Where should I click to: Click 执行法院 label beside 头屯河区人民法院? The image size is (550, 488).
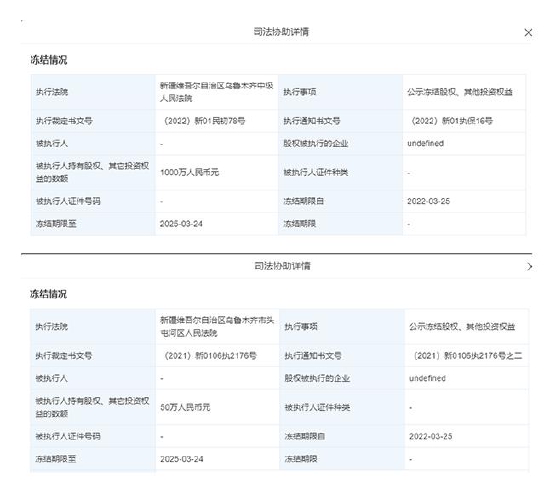[52, 327]
